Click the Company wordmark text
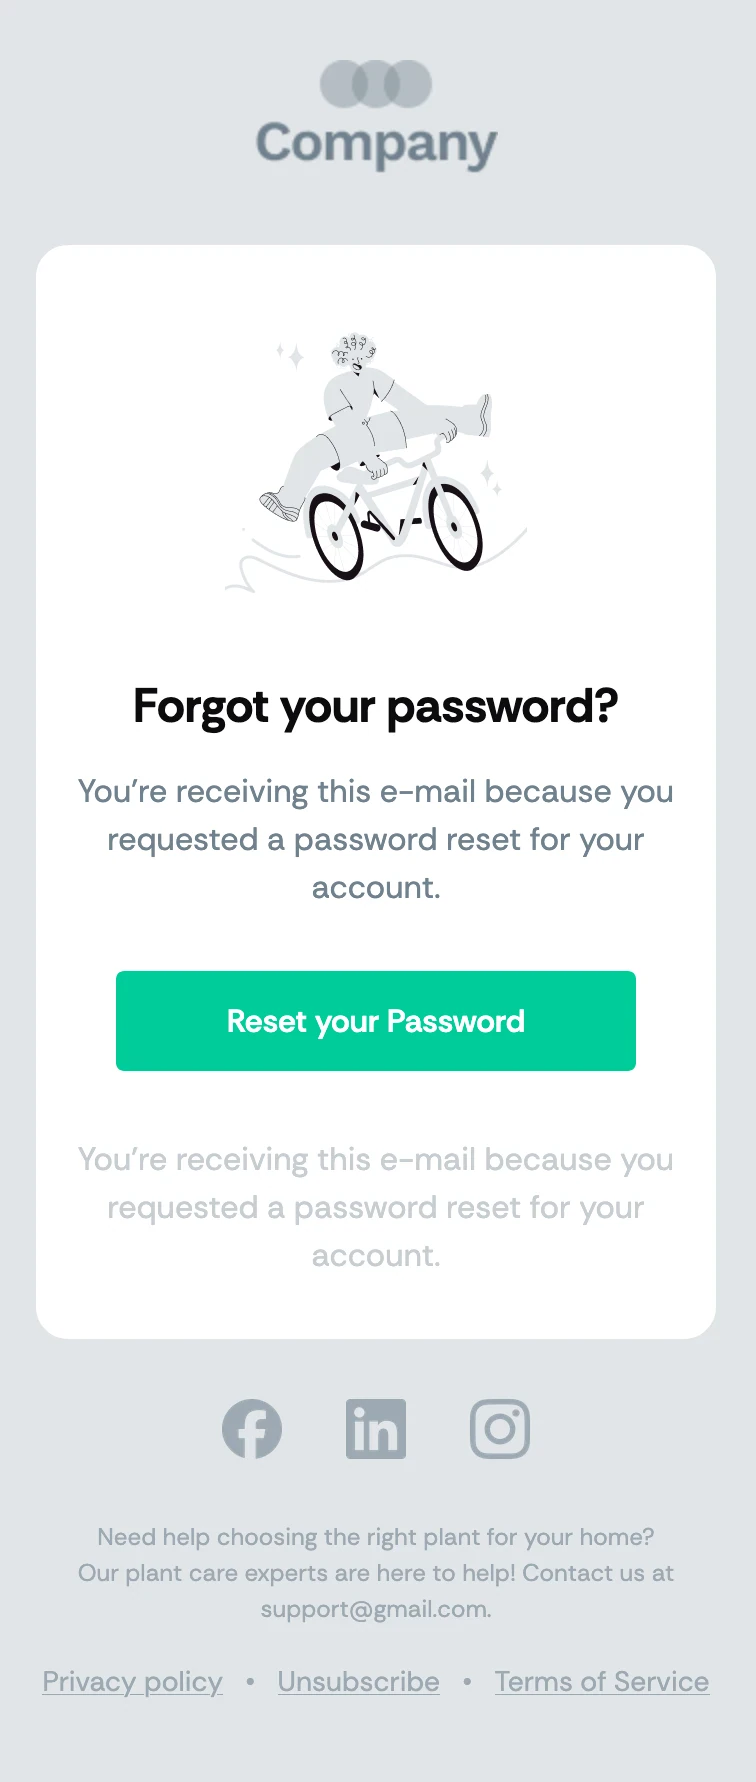This screenshot has height=1782, width=756. [376, 144]
